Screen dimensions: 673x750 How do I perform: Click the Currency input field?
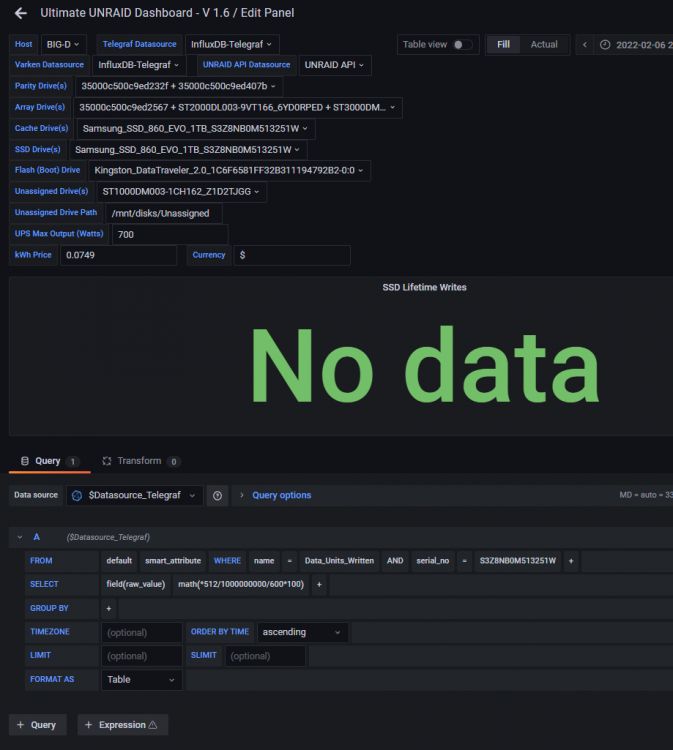[292, 255]
